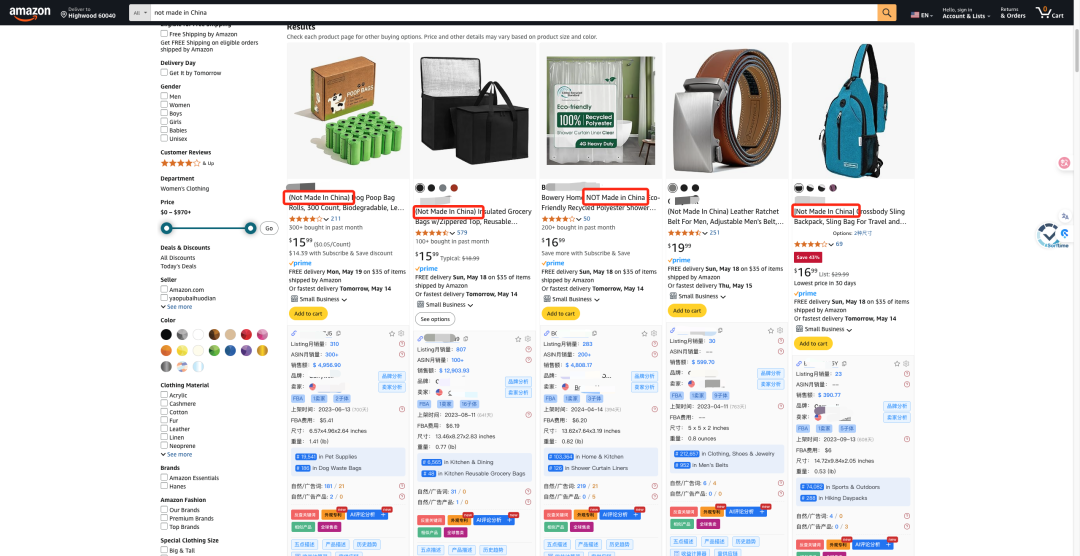Select red color swatch for grocery bags
Image resolution: width=1080 pixels, height=556 pixels.
(x=454, y=188)
